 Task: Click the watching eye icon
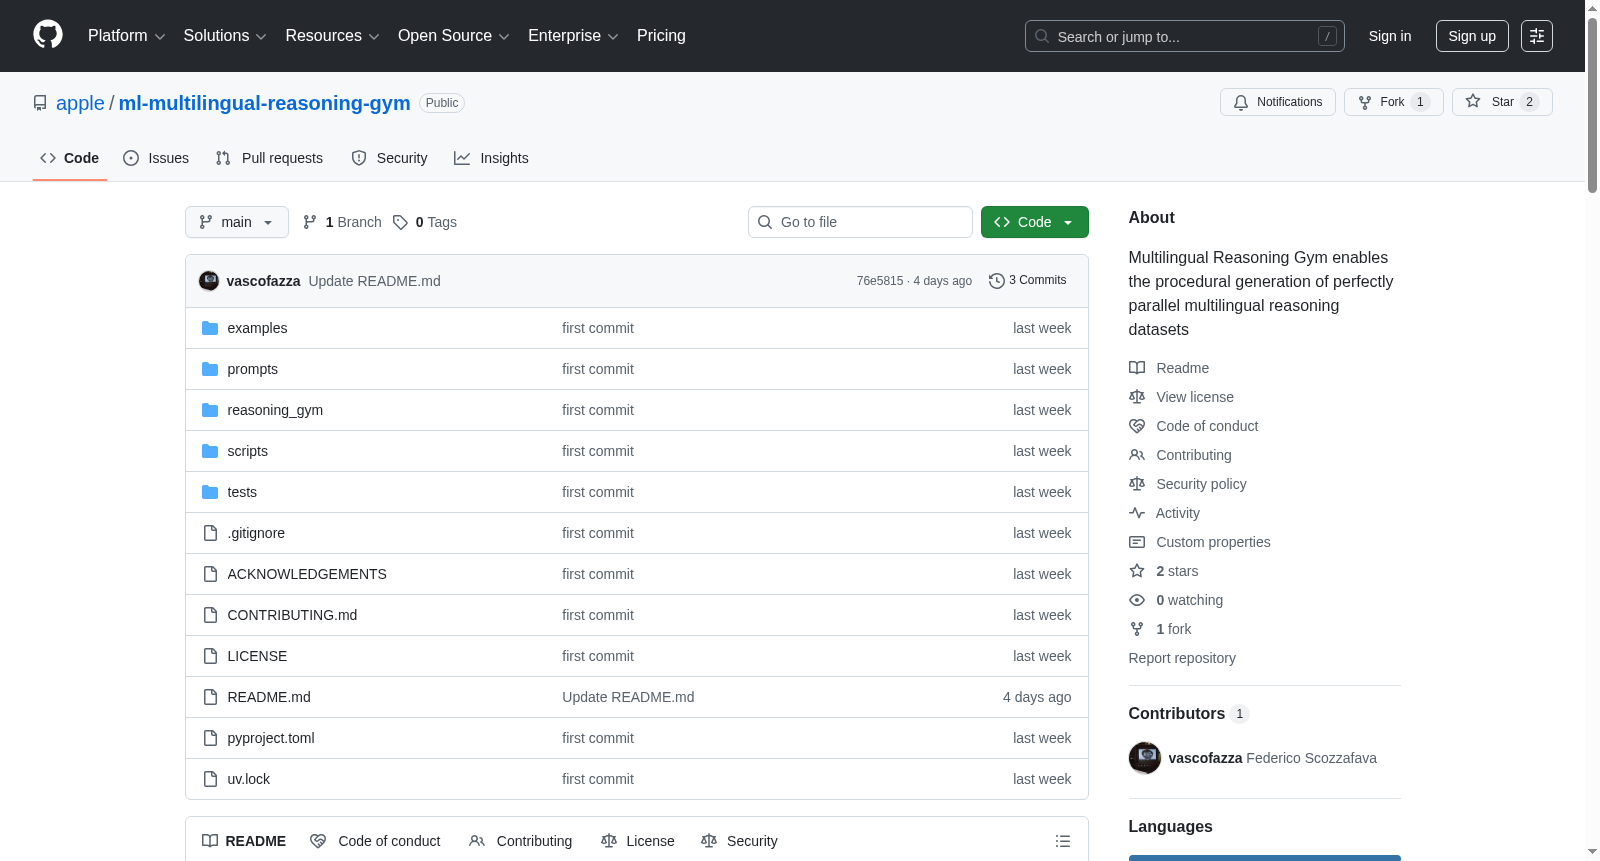pos(1137,600)
